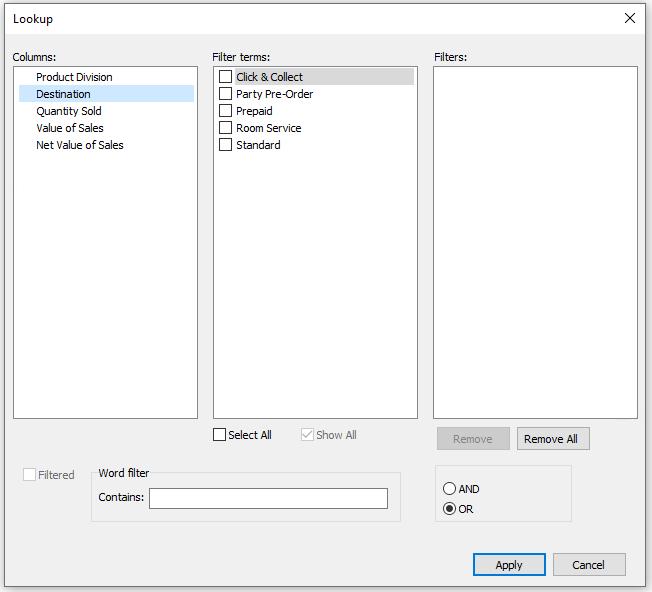652x592 pixels.
Task: Select Net Value of Sales column
Action: coord(80,145)
